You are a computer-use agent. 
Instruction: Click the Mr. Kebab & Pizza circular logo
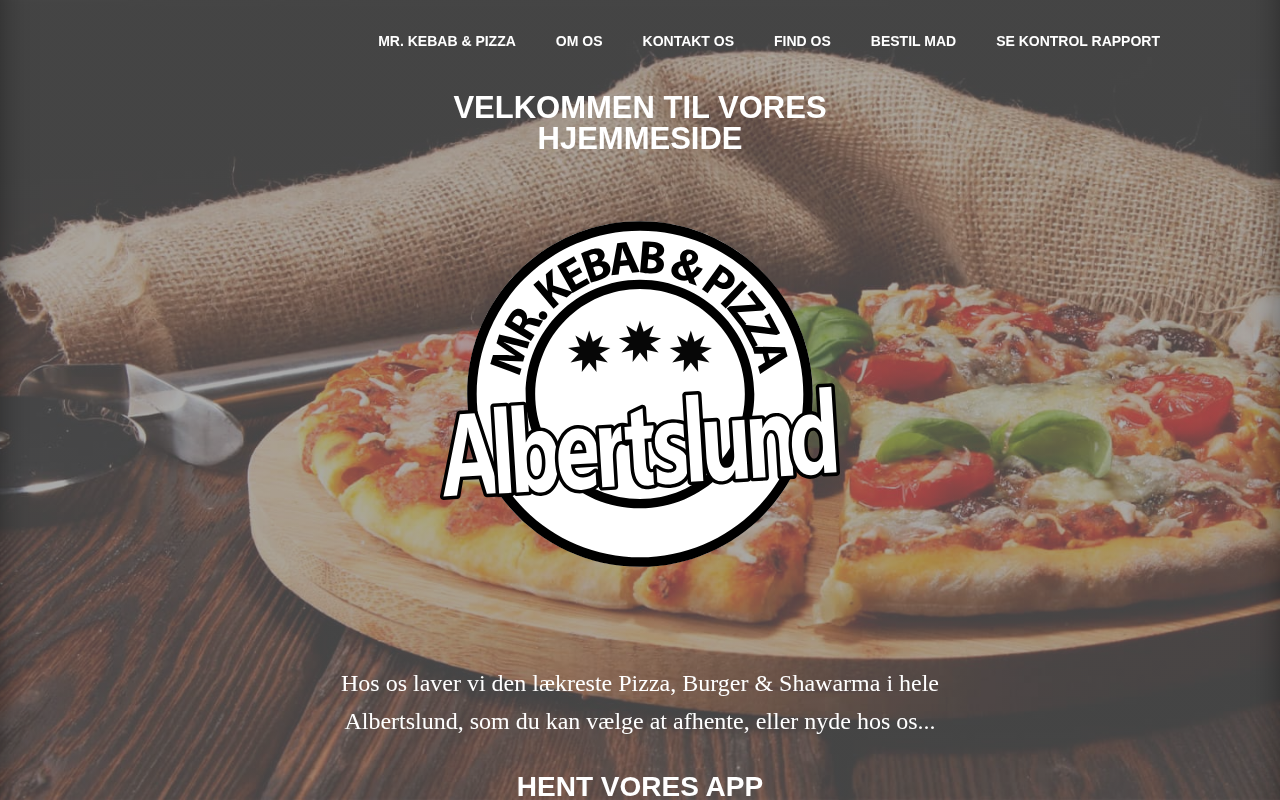tap(640, 394)
